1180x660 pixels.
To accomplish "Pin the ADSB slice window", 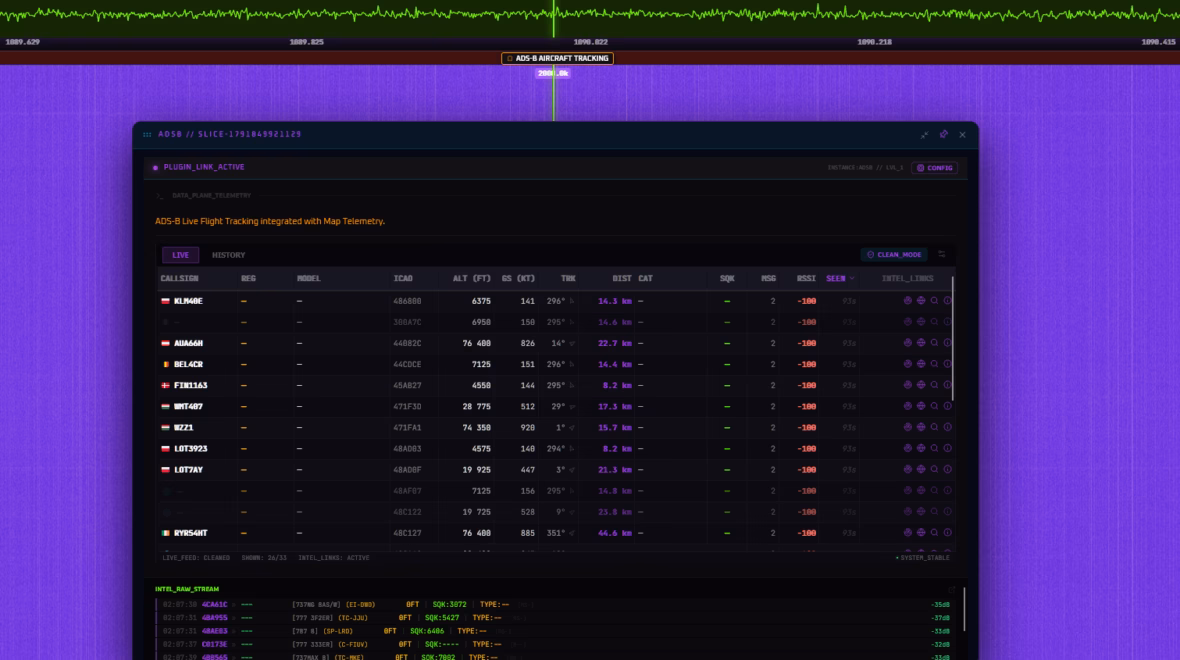I will 944,135.
